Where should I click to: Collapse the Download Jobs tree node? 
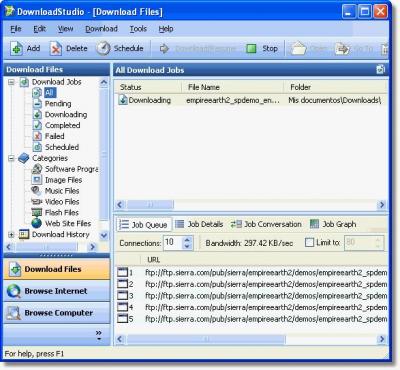11,82
